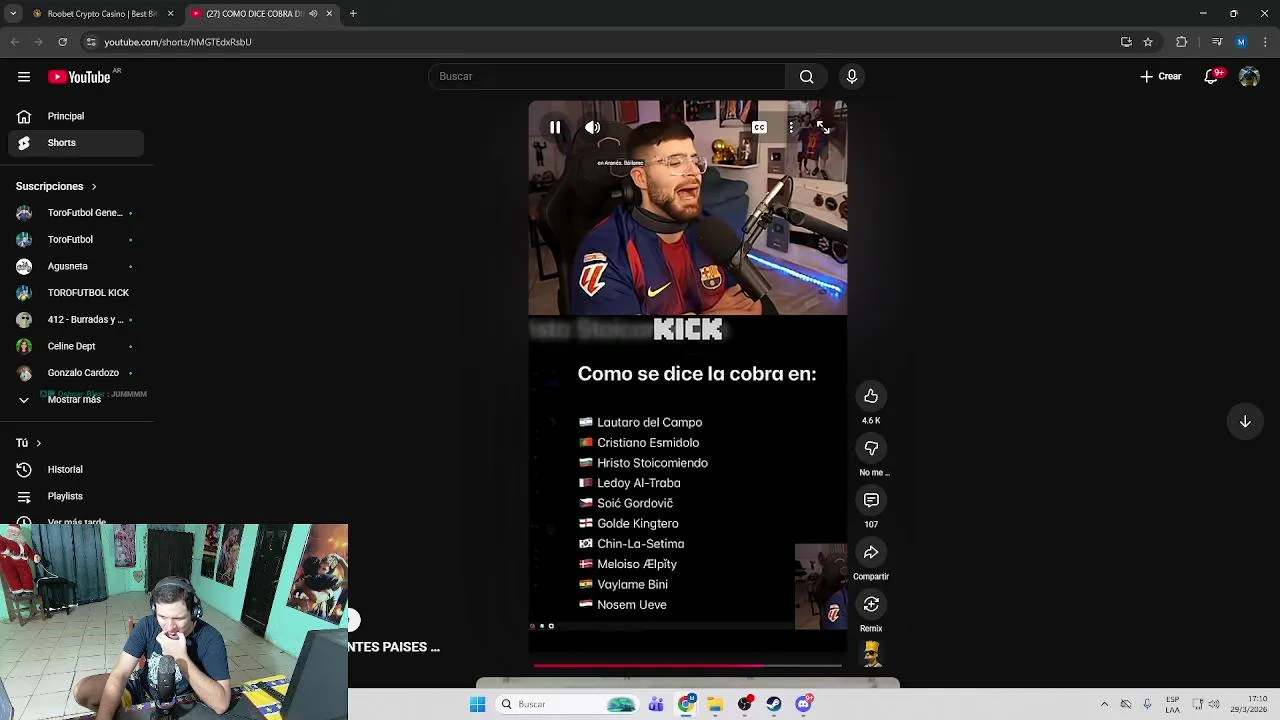Open a new browser tab

(353, 14)
